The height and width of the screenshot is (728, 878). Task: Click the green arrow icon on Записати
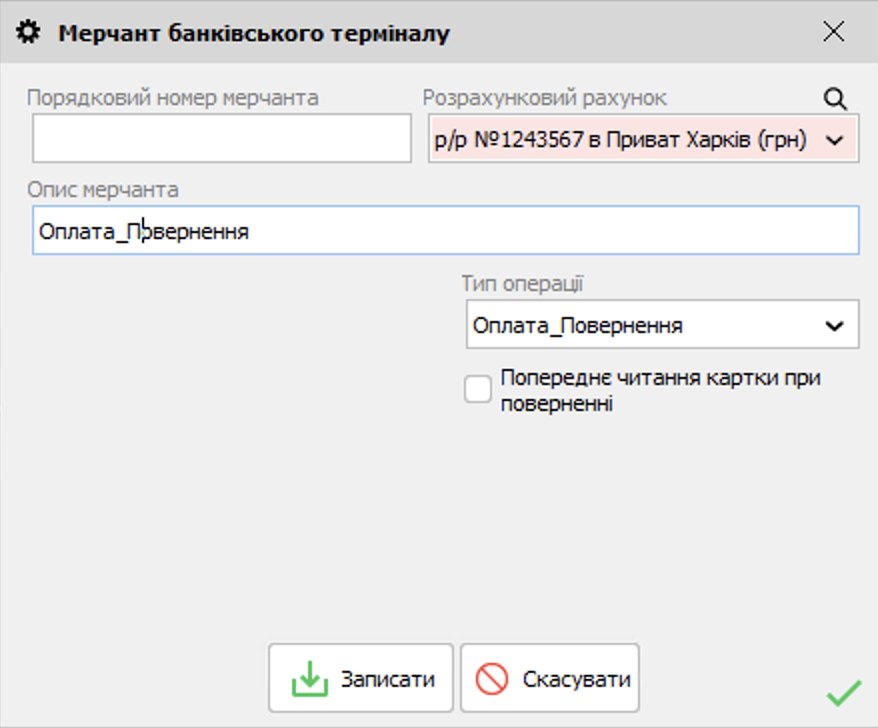click(x=309, y=680)
